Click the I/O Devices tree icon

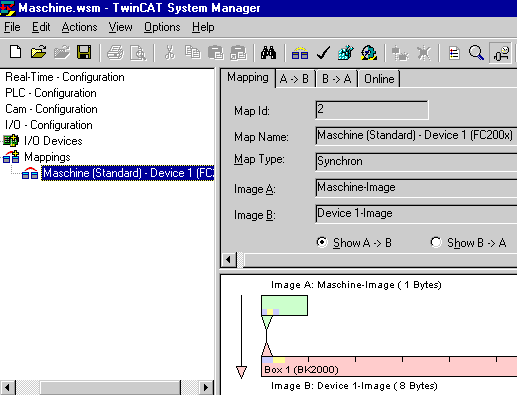(11, 141)
